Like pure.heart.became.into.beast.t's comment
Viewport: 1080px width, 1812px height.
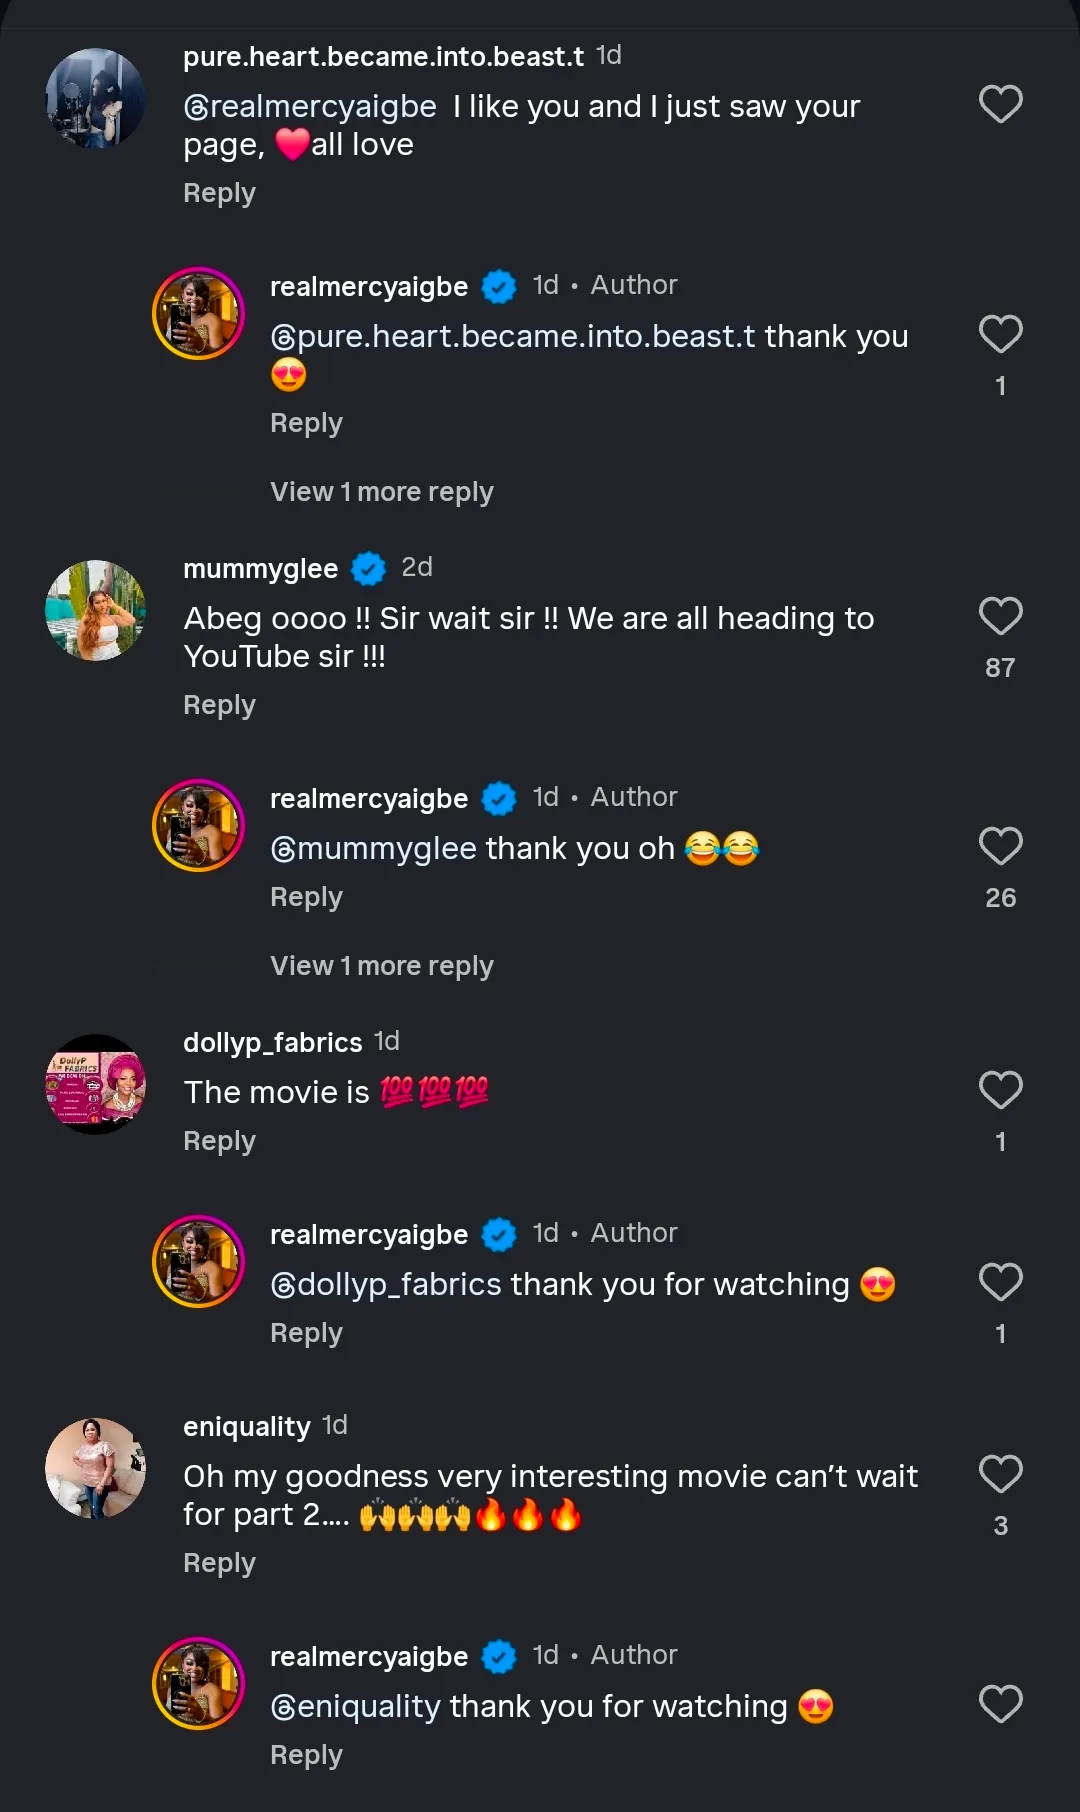coord(1000,104)
